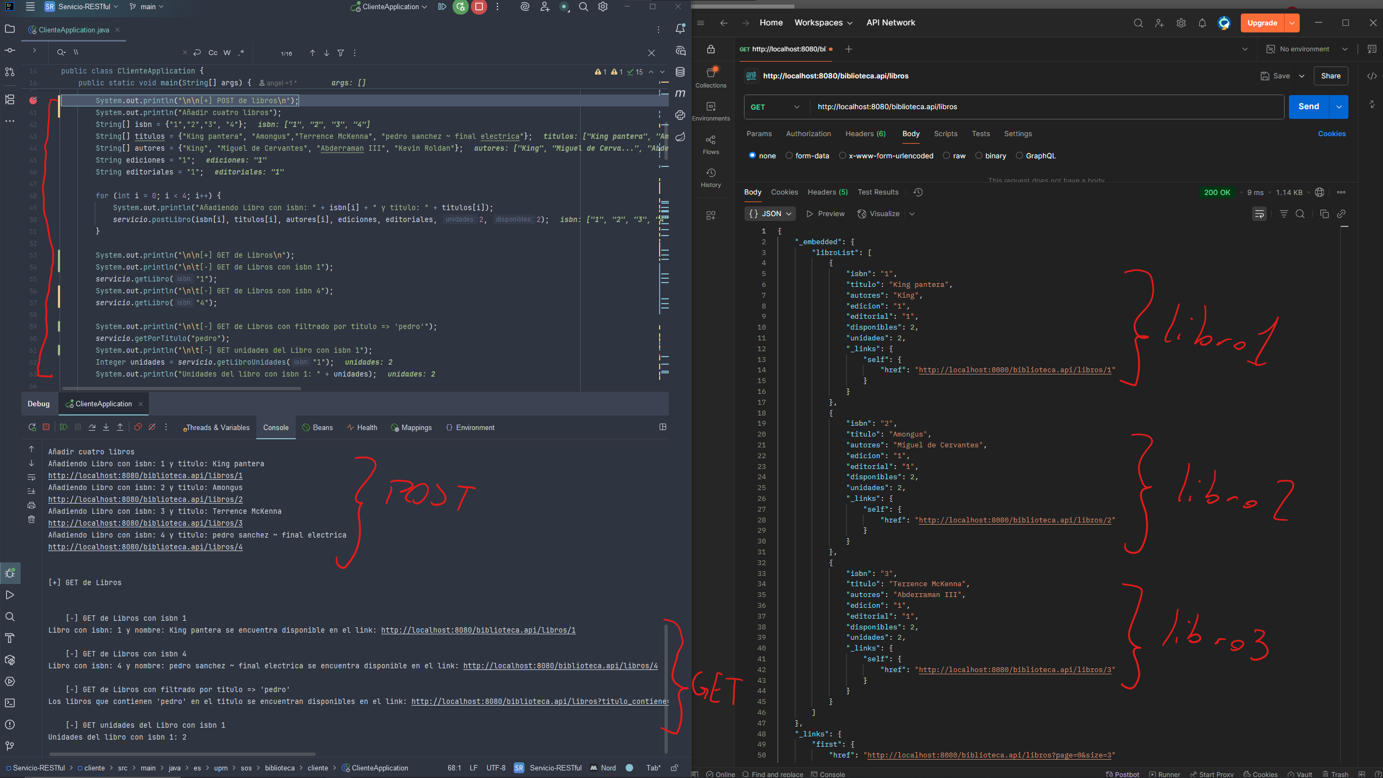Screen dimensions: 1383x778
Task: Click the Postman request URL field
Action: click(x=1047, y=107)
